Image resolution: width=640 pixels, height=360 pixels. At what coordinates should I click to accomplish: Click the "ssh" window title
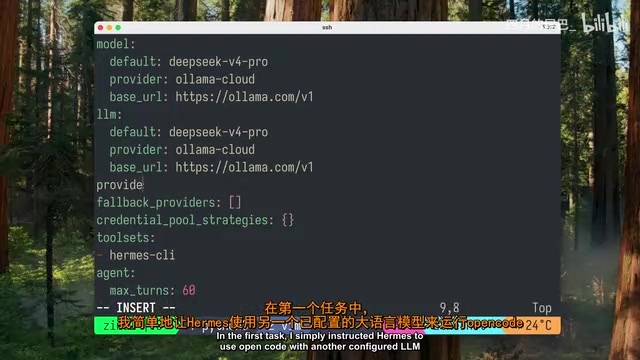327,27
